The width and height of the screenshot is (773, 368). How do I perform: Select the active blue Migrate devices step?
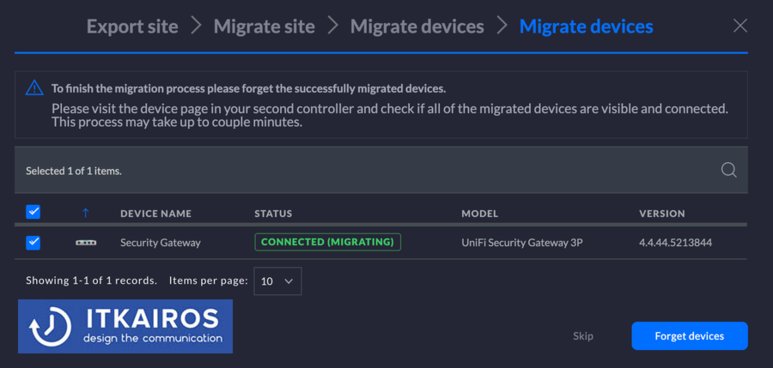coord(586,26)
